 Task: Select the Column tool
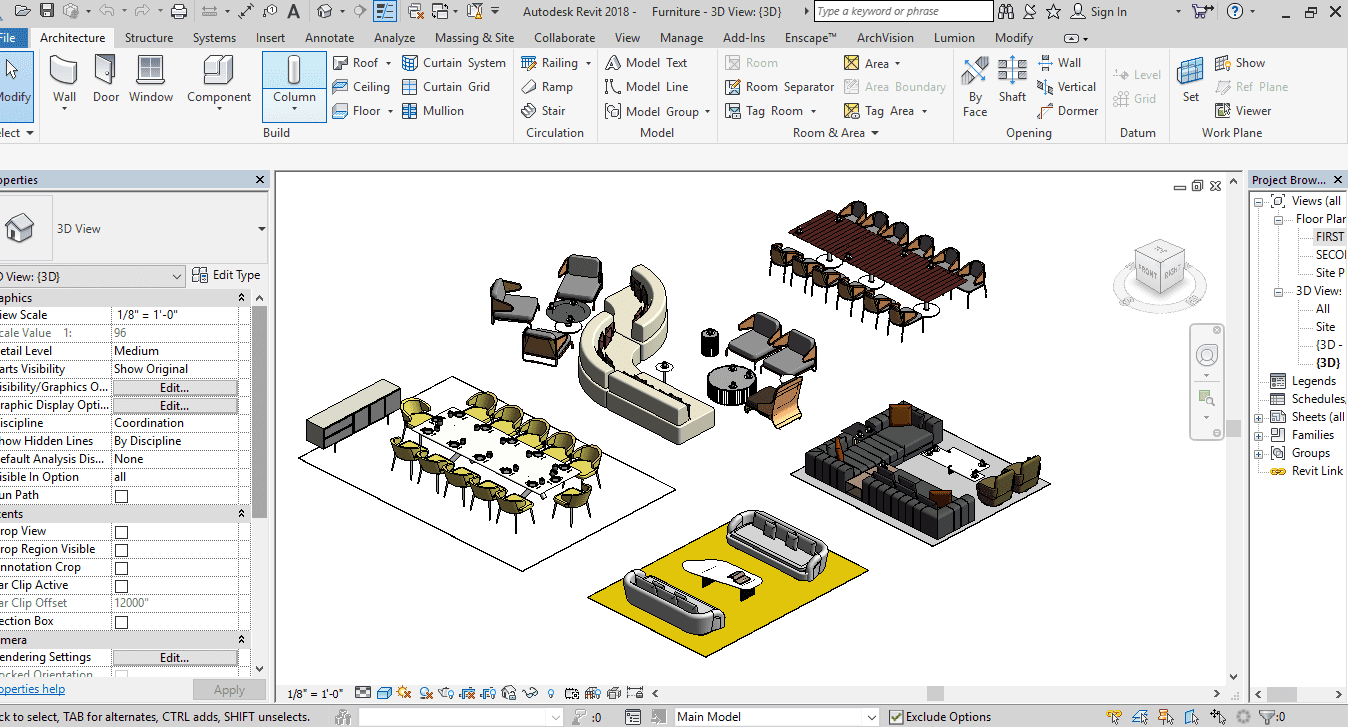294,80
